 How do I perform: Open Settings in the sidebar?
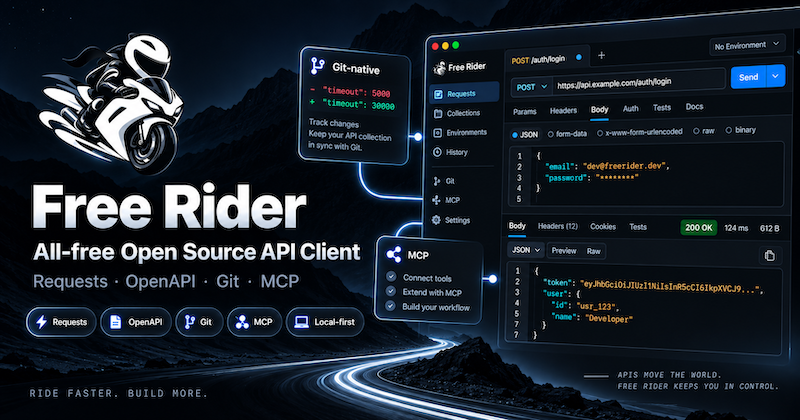coord(451,220)
